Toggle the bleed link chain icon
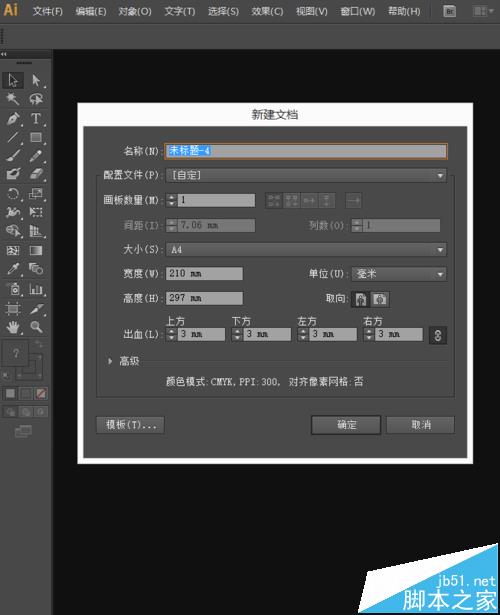Viewport: 500px width, 615px height. tap(438, 335)
